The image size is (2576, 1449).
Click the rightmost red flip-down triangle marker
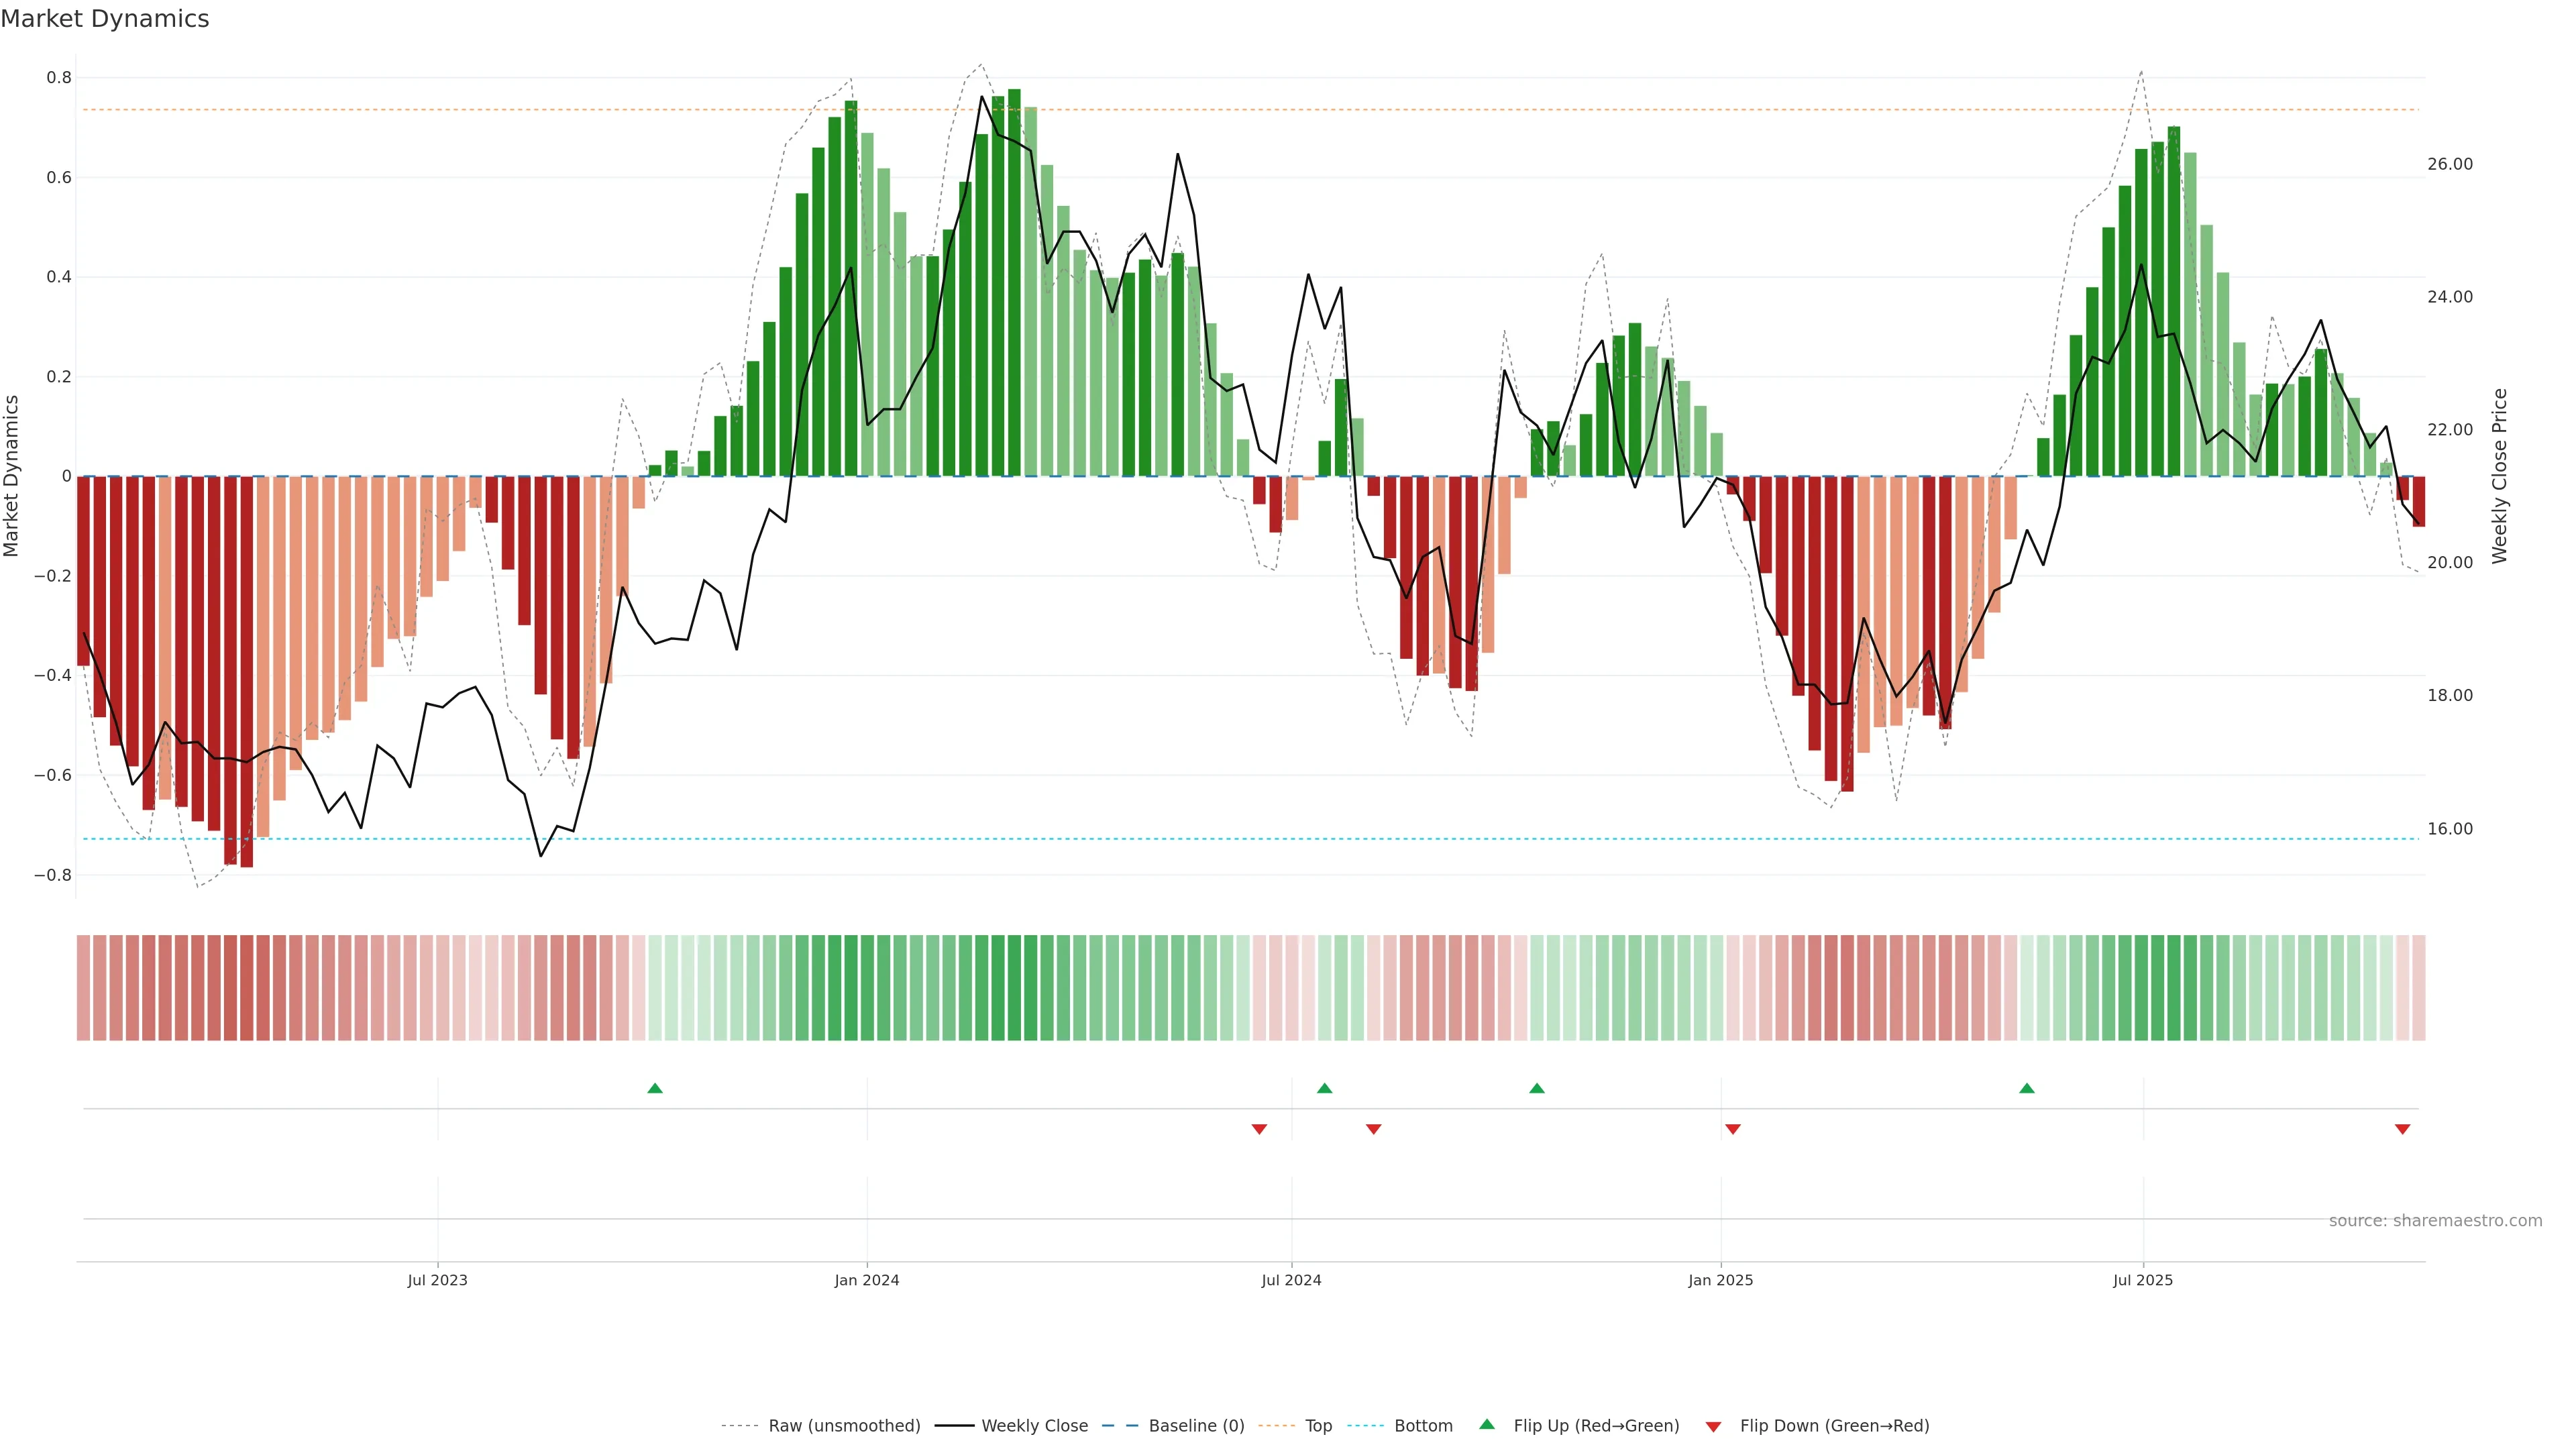(2403, 1129)
